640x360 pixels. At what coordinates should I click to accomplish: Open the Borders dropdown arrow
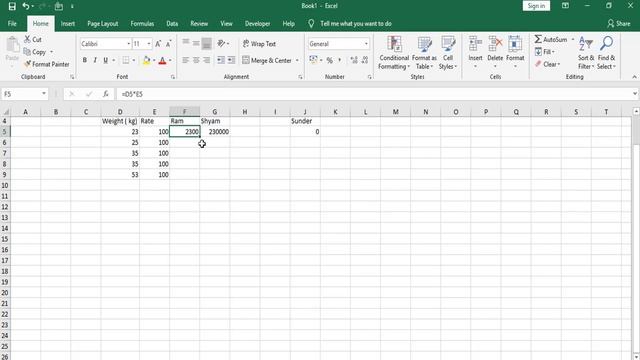[133, 60]
